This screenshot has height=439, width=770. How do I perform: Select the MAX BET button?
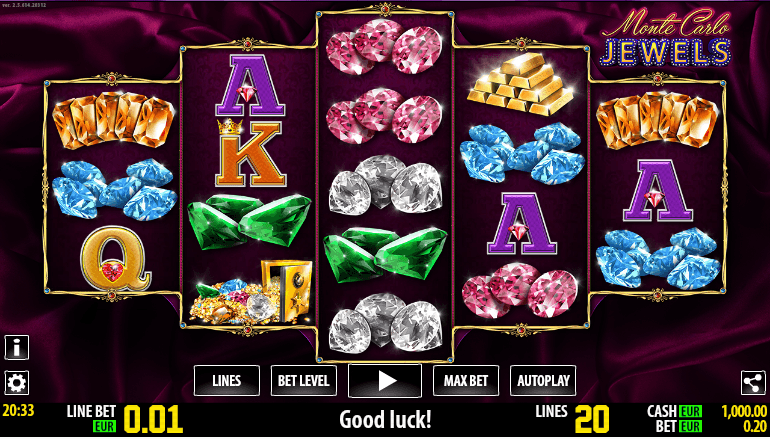[x=466, y=381]
